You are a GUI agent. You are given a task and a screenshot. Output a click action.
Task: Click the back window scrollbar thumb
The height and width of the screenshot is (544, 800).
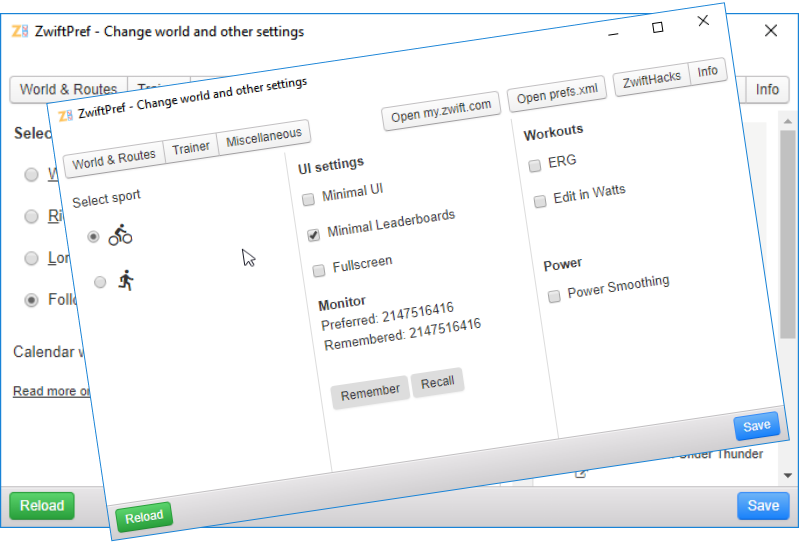(x=788, y=235)
